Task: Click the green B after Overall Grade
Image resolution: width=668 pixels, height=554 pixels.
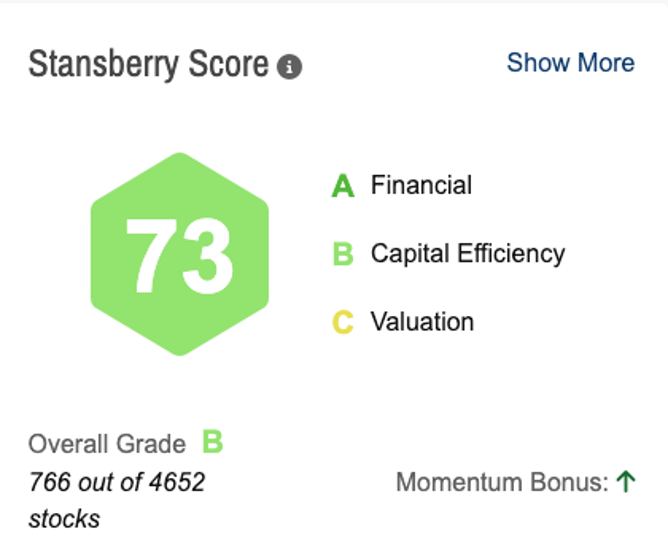Action: (213, 442)
